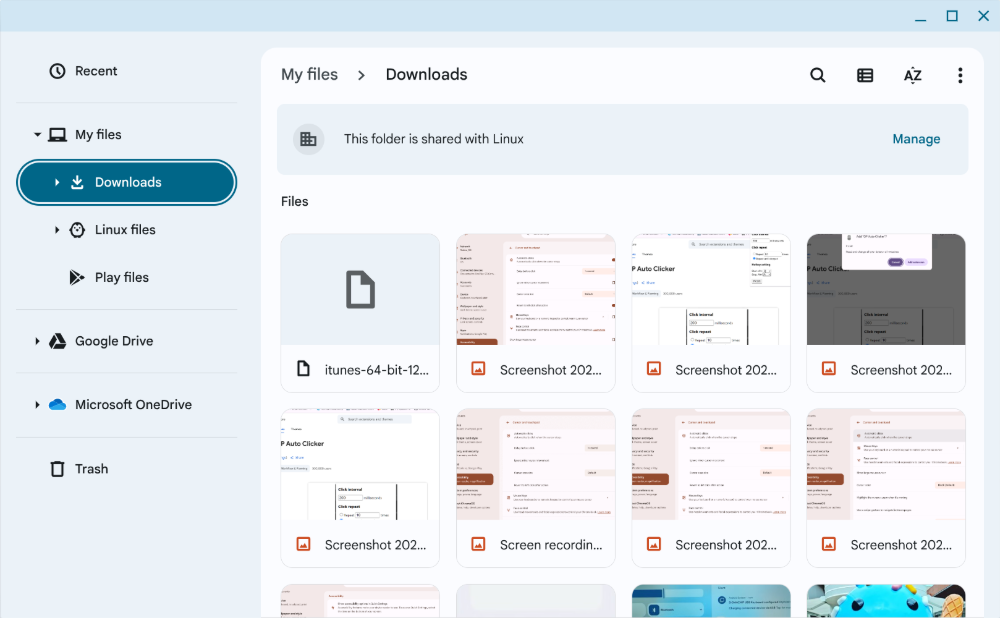Image resolution: width=1000 pixels, height=618 pixels.
Task: Click the Recent clock icon
Action: click(57, 71)
